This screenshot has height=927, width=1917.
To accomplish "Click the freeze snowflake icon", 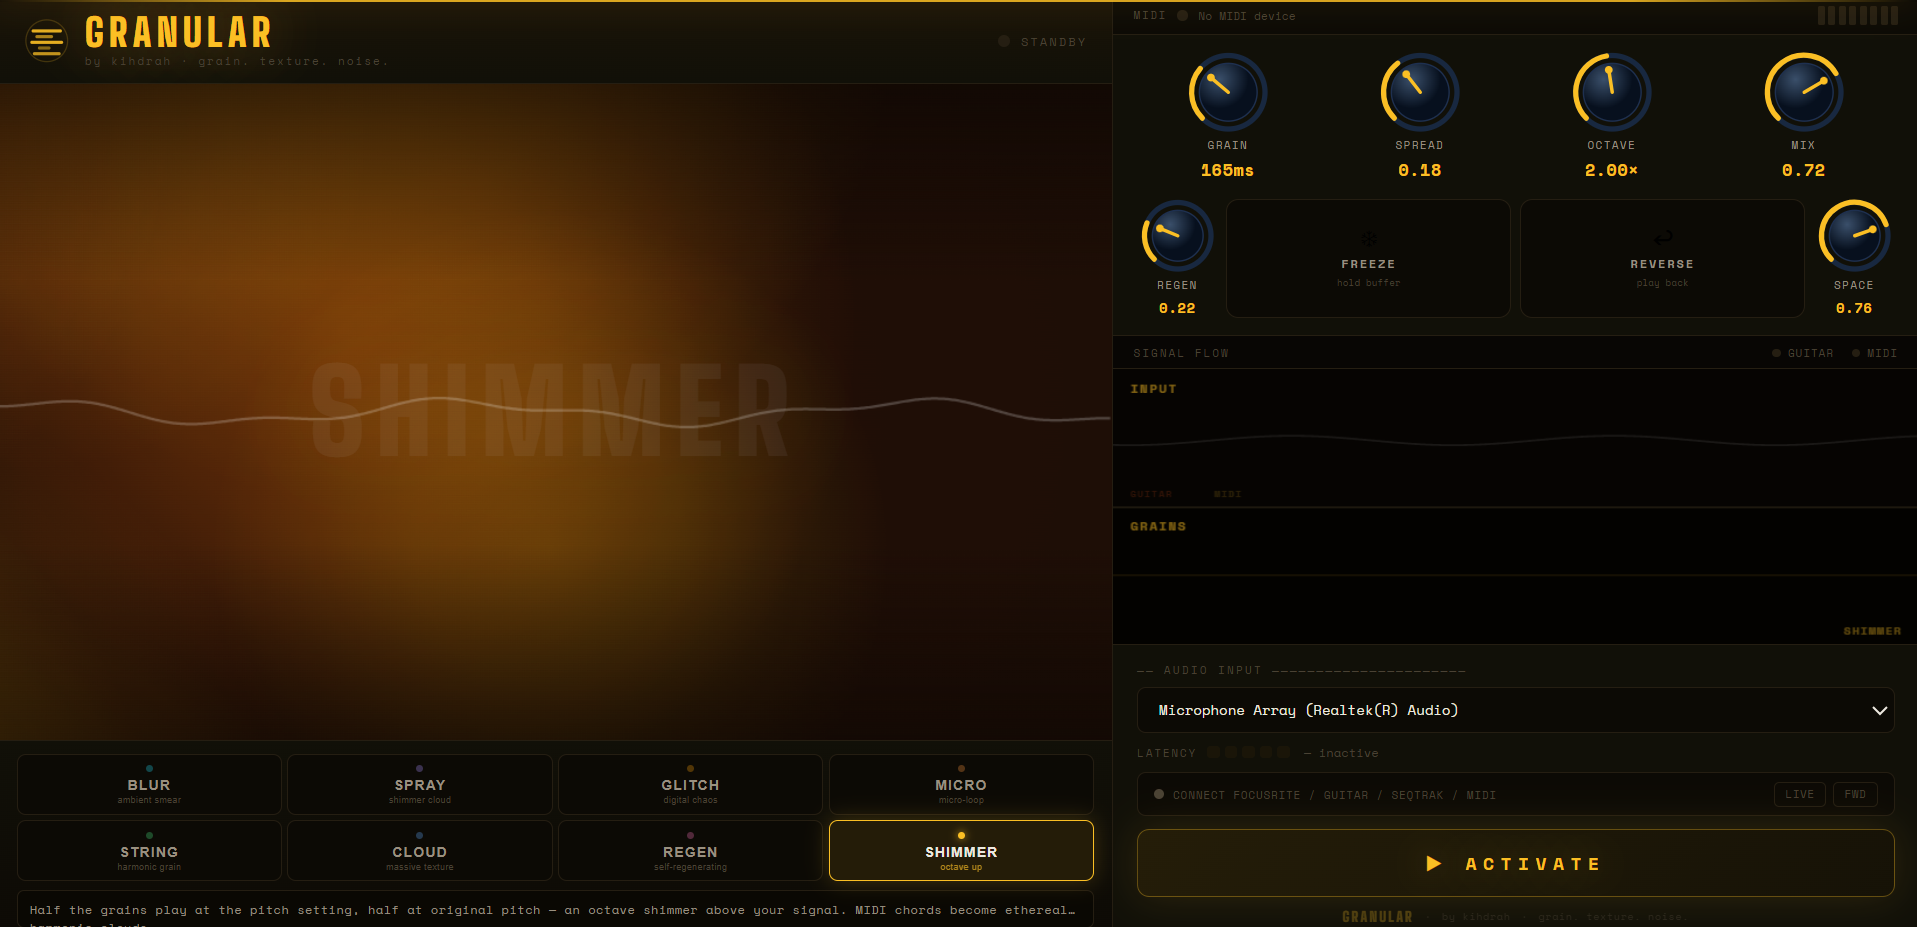I will pyautogui.click(x=1368, y=239).
